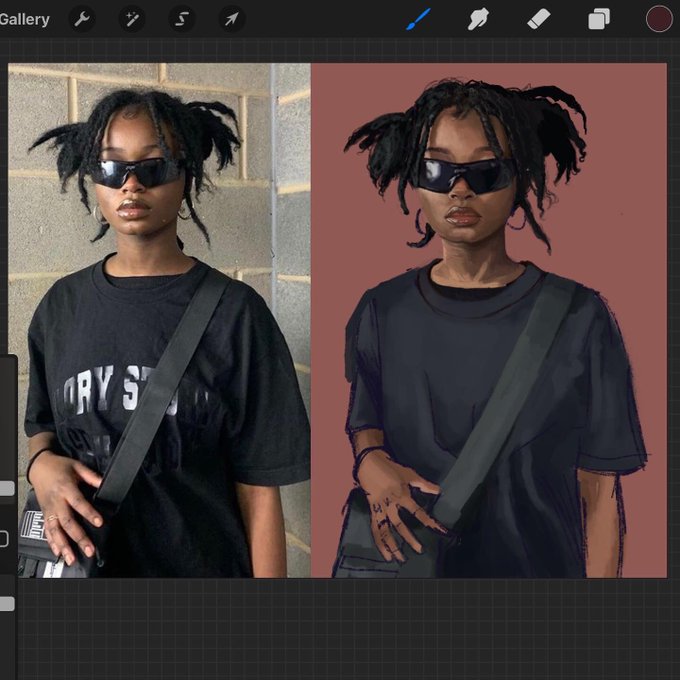Viewport: 680px width, 680px height.
Task: Open the Layers panel
Action: pyautogui.click(x=599, y=20)
